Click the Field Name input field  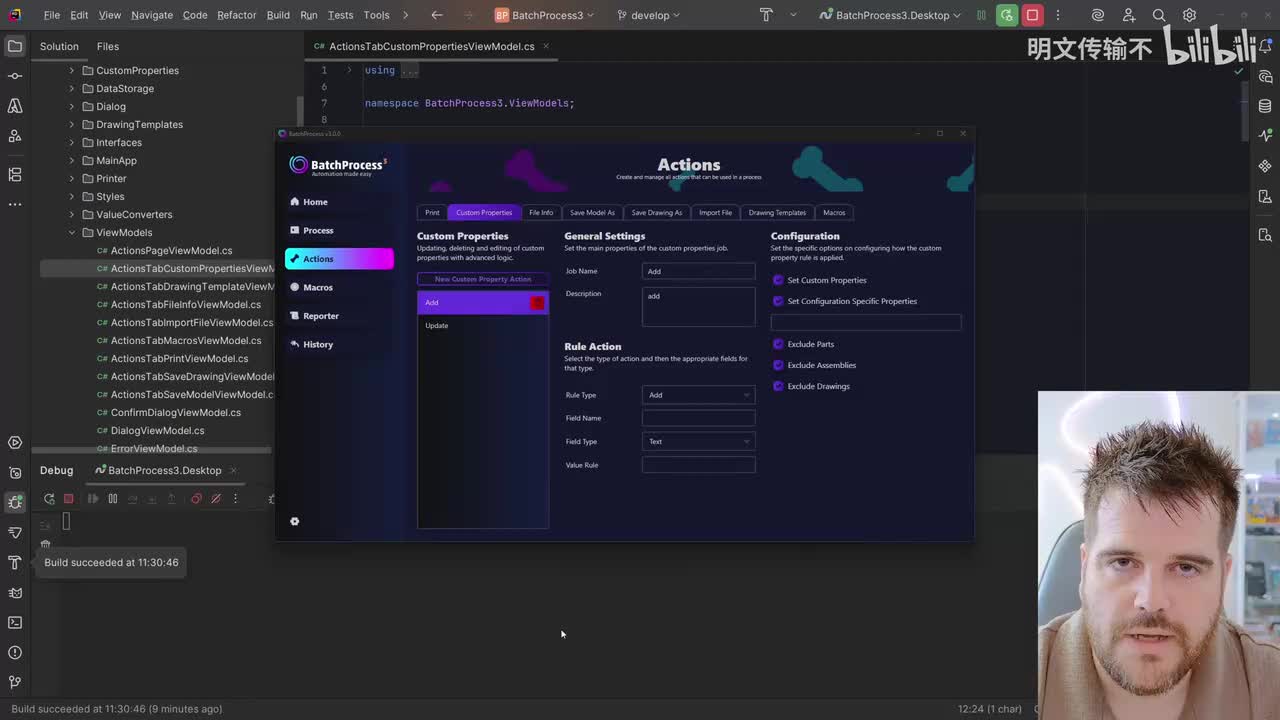coord(698,418)
